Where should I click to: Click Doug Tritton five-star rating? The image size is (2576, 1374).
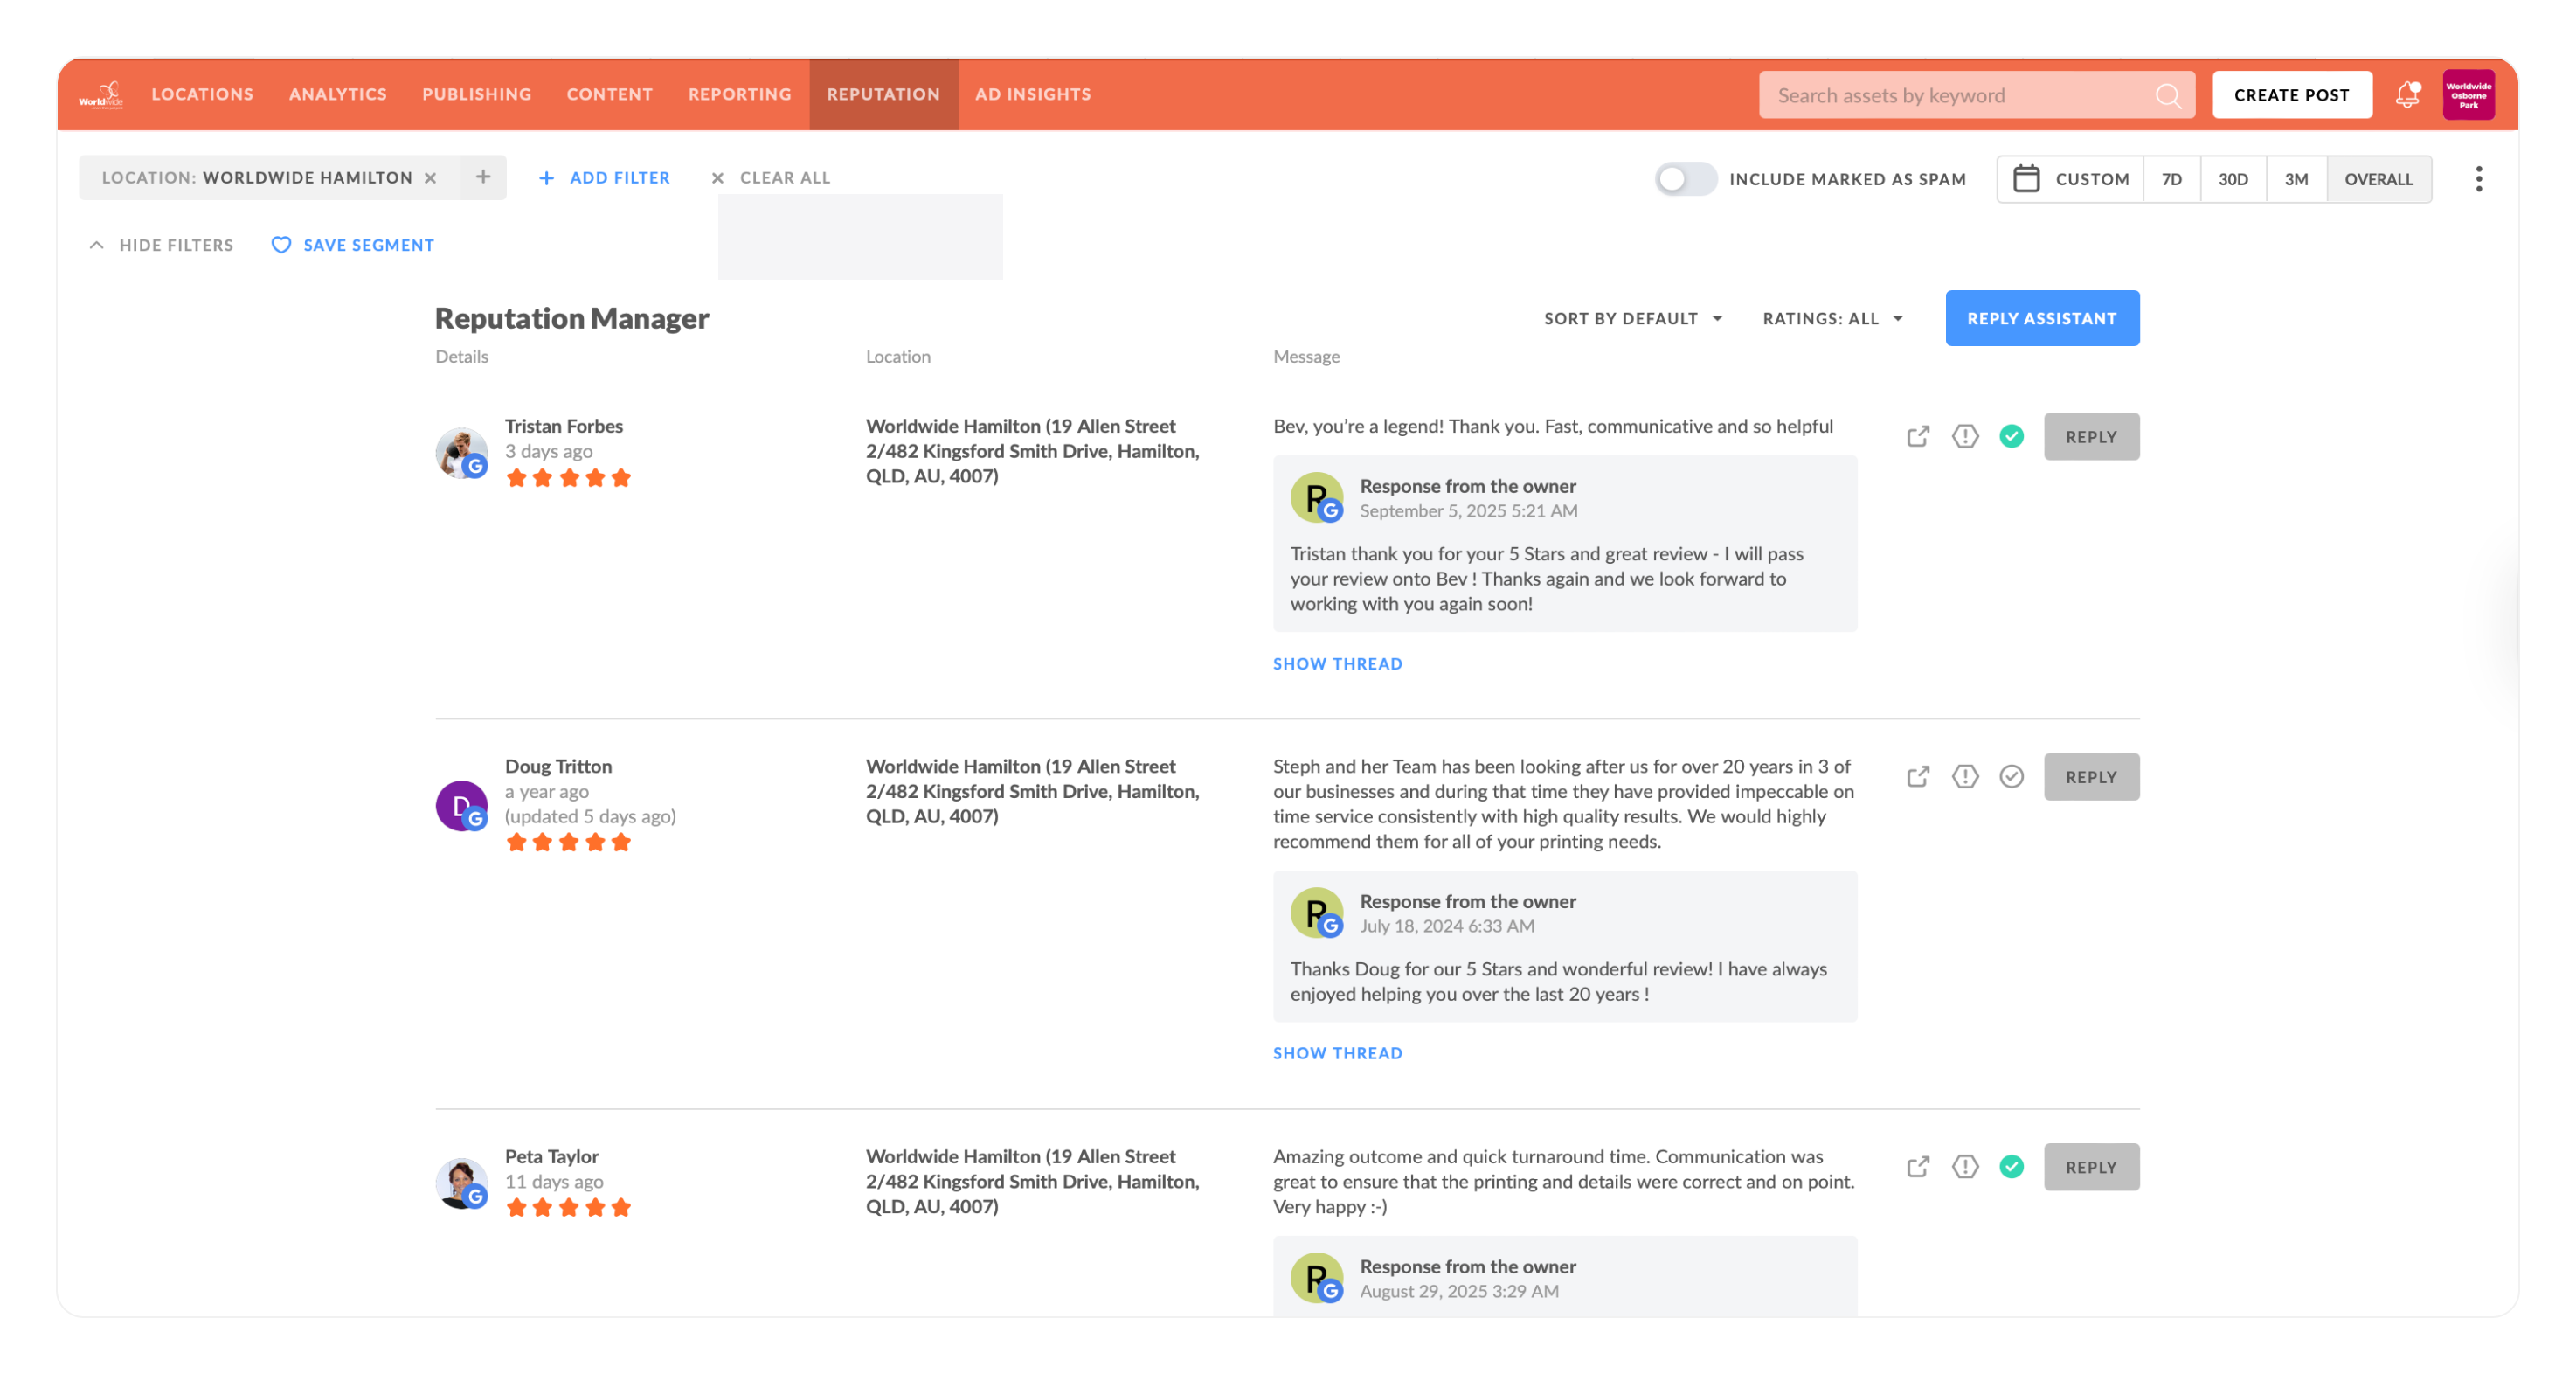(568, 842)
